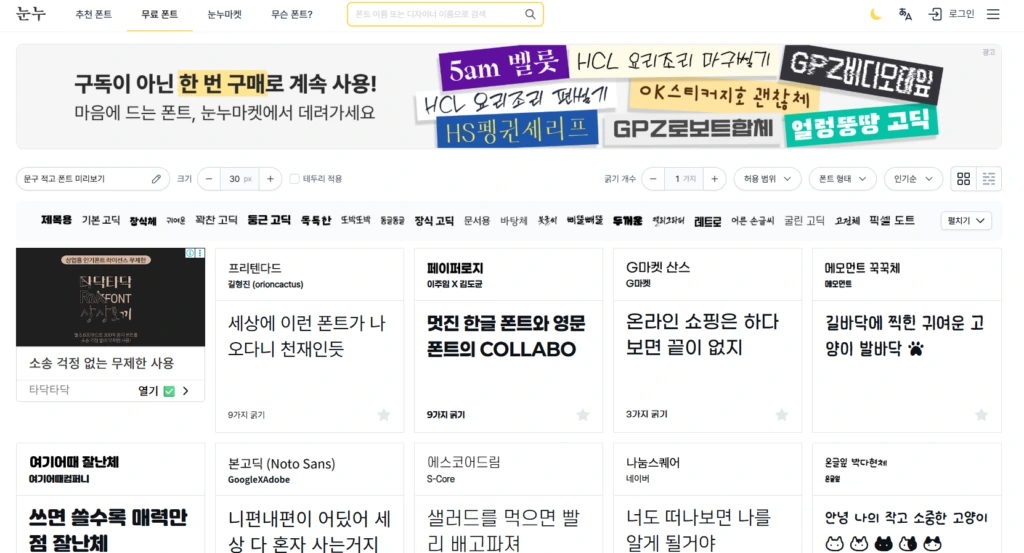Viewport: 1024px width, 553px height.
Task: Open 인기순 sort dropdown
Action: click(x=913, y=179)
